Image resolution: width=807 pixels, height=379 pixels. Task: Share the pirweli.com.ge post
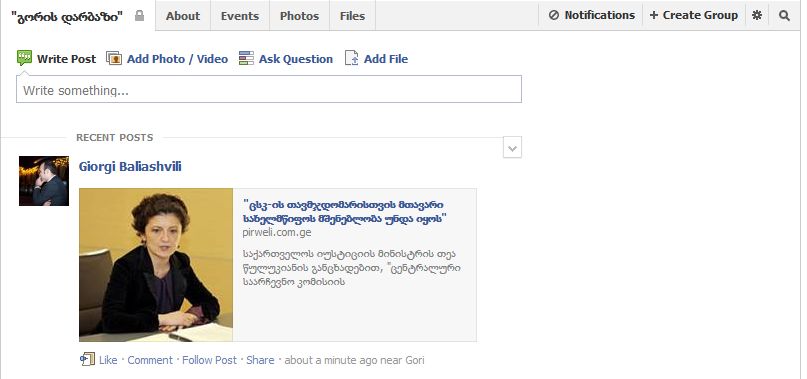click(x=260, y=360)
